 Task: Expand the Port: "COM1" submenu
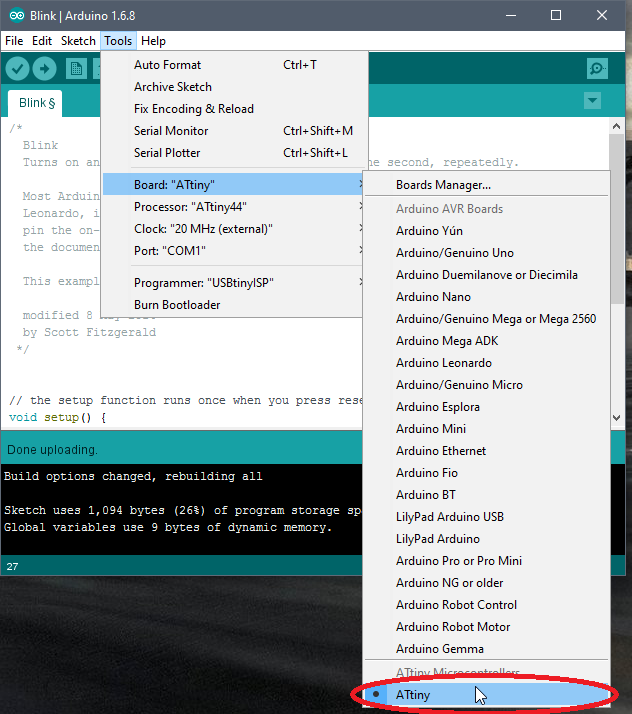tap(233, 251)
